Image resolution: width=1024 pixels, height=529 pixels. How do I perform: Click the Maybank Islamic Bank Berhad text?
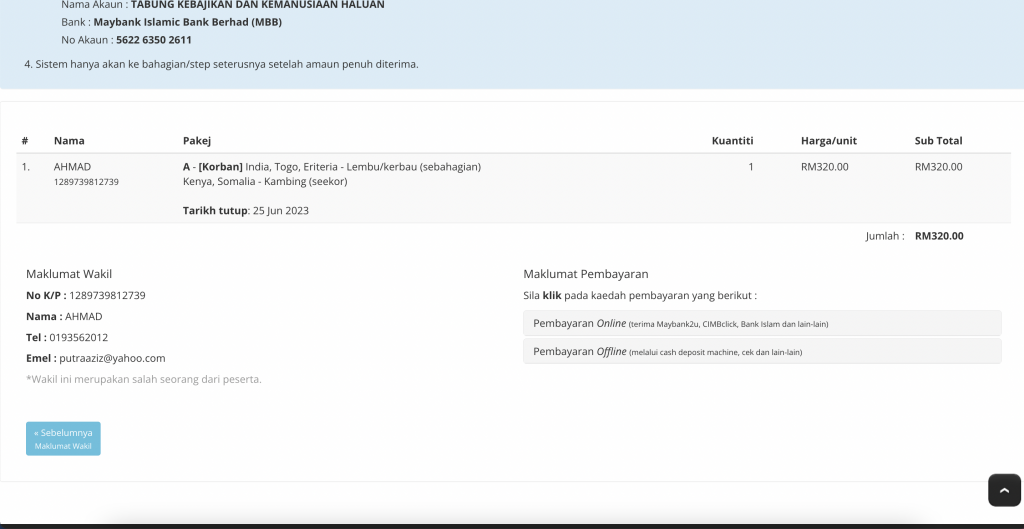coord(187,22)
